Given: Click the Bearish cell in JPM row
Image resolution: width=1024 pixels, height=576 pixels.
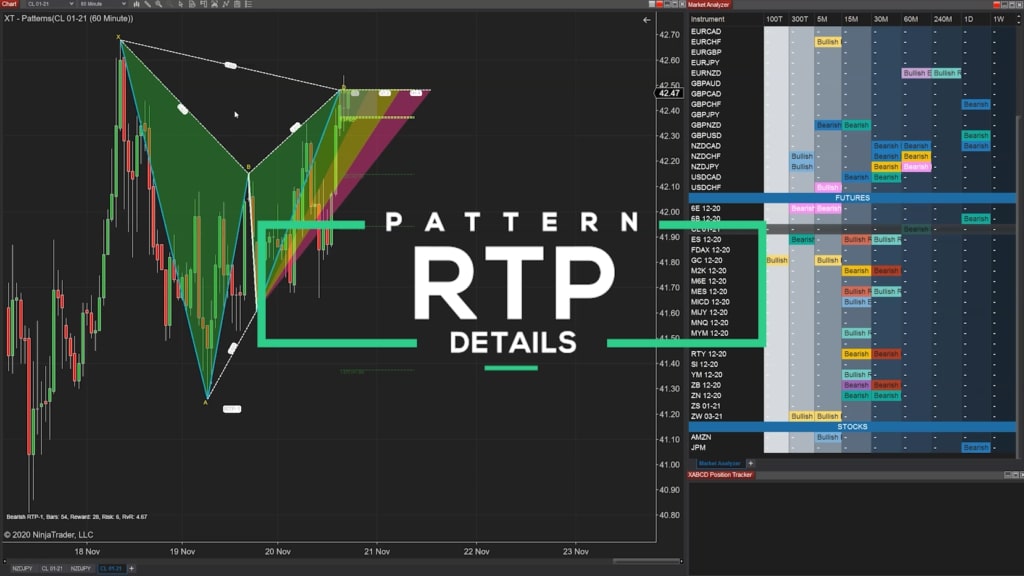Looking at the screenshot, I should click(x=976, y=448).
